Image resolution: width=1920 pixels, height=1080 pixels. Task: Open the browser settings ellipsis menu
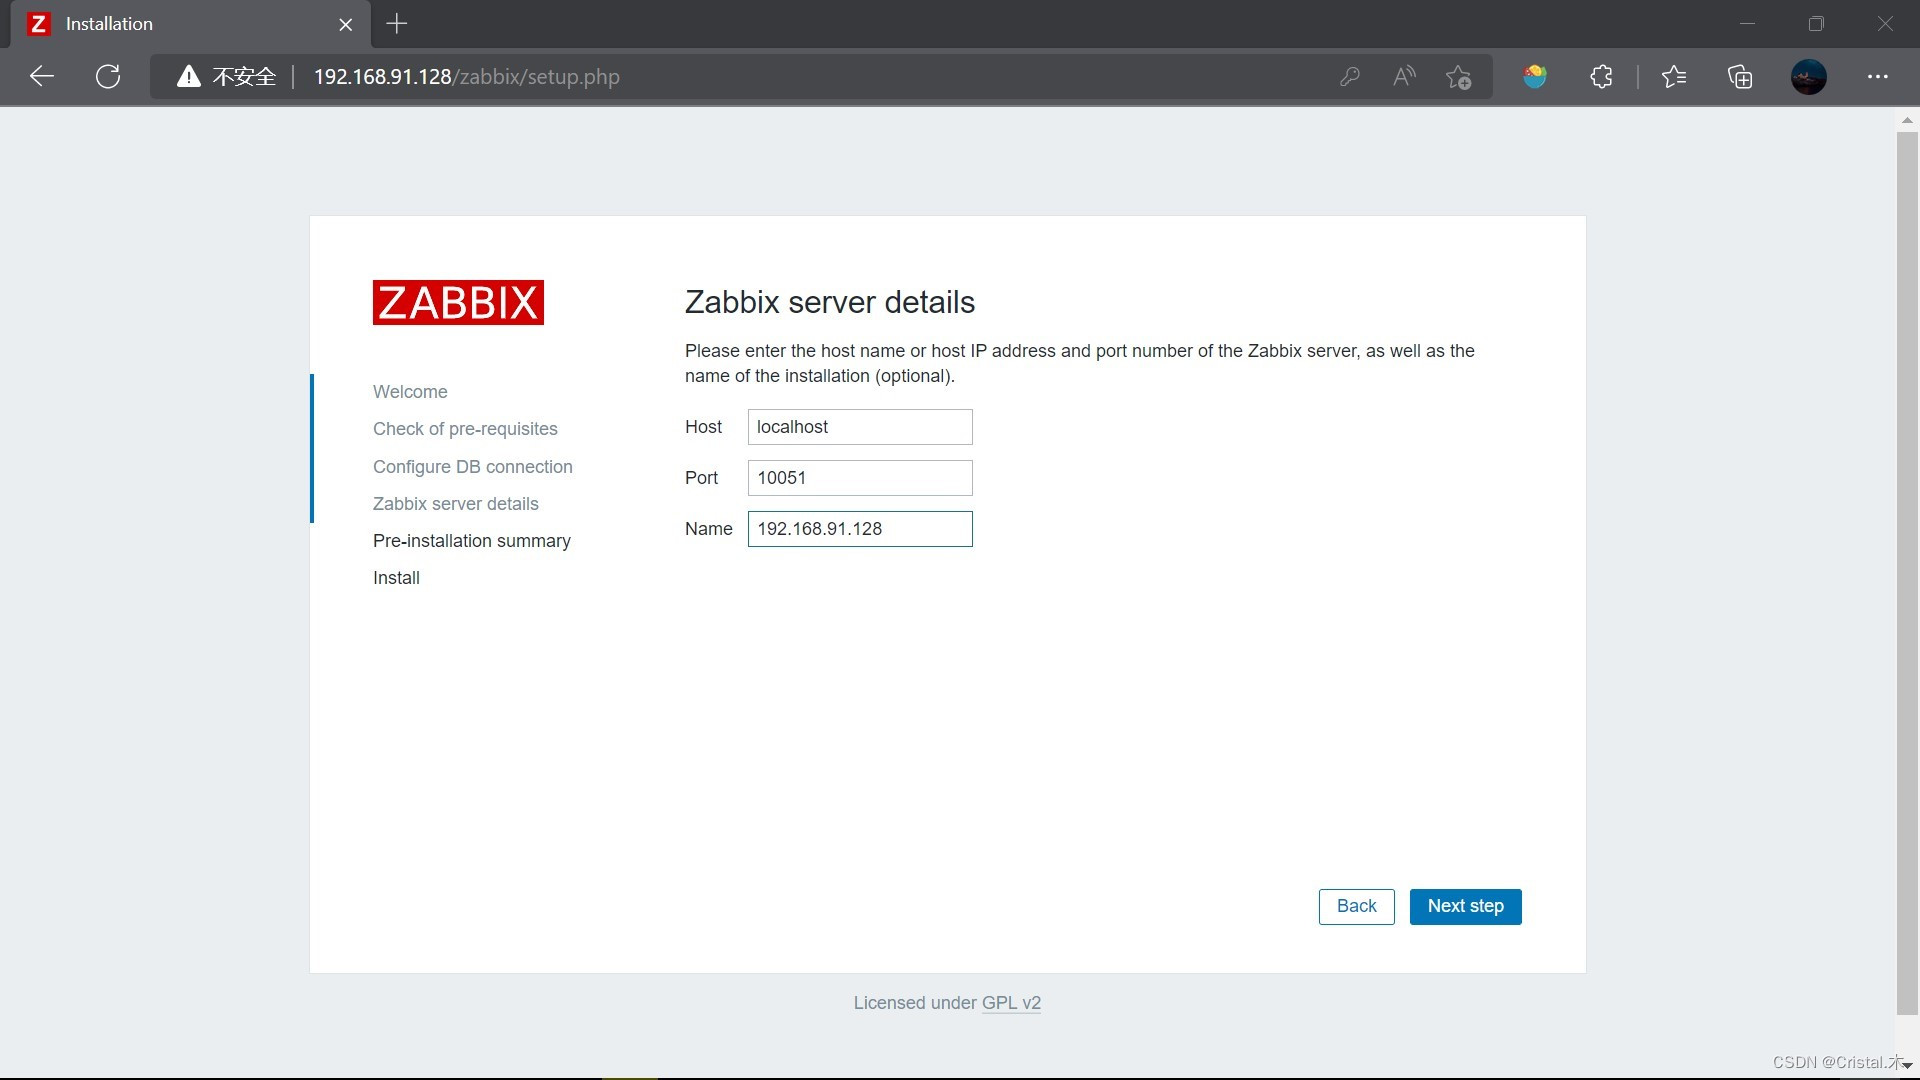[1877, 76]
